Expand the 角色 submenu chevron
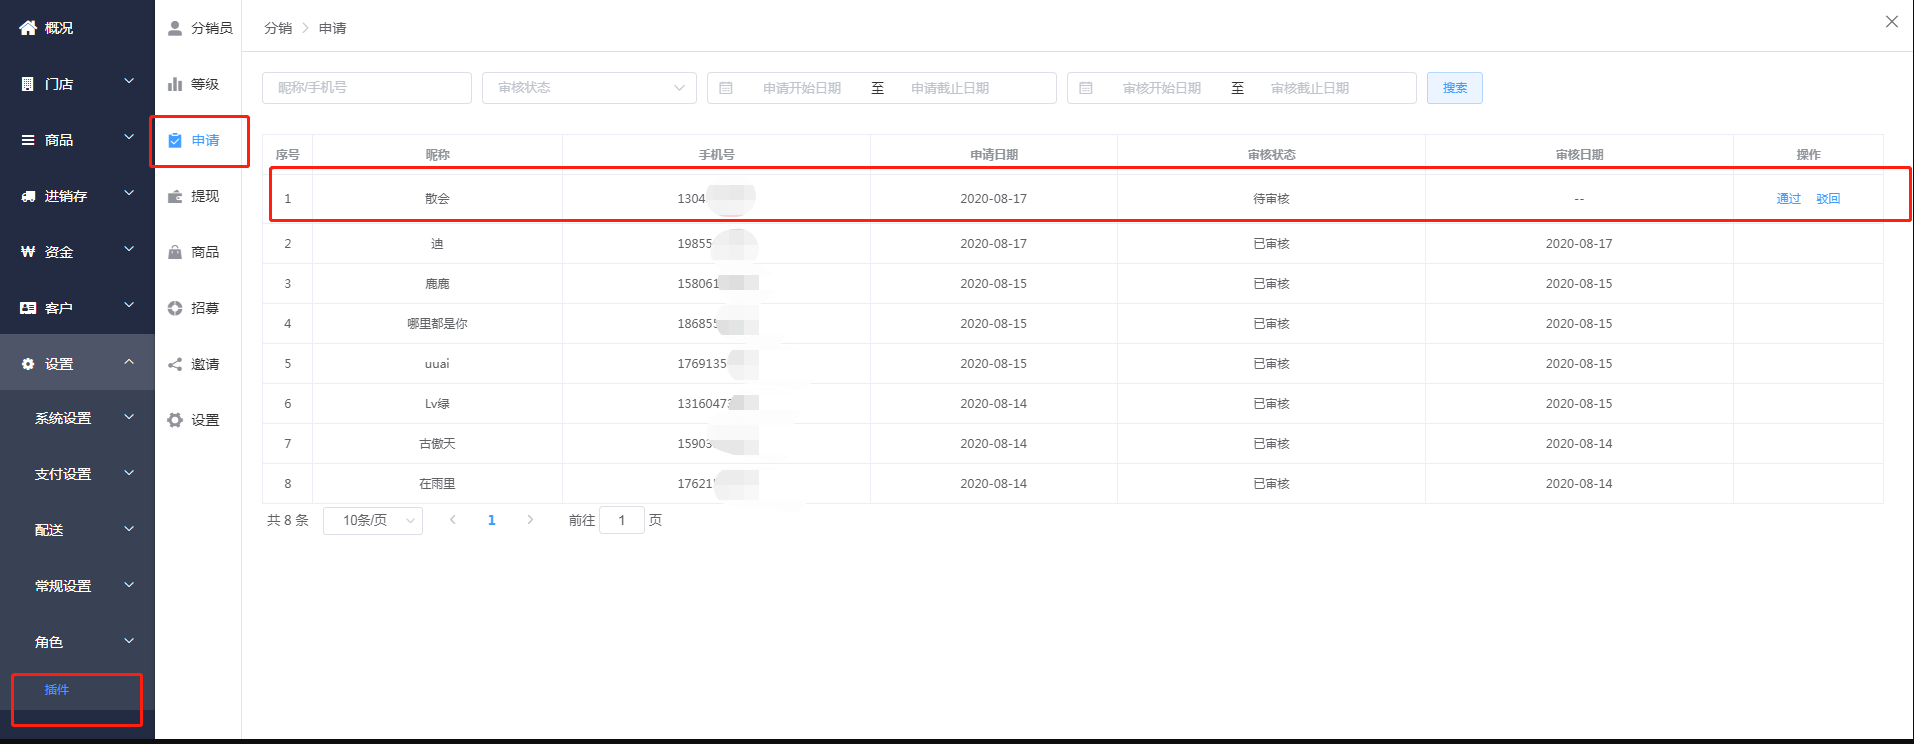The height and width of the screenshot is (744, 1914). [129, 640]
